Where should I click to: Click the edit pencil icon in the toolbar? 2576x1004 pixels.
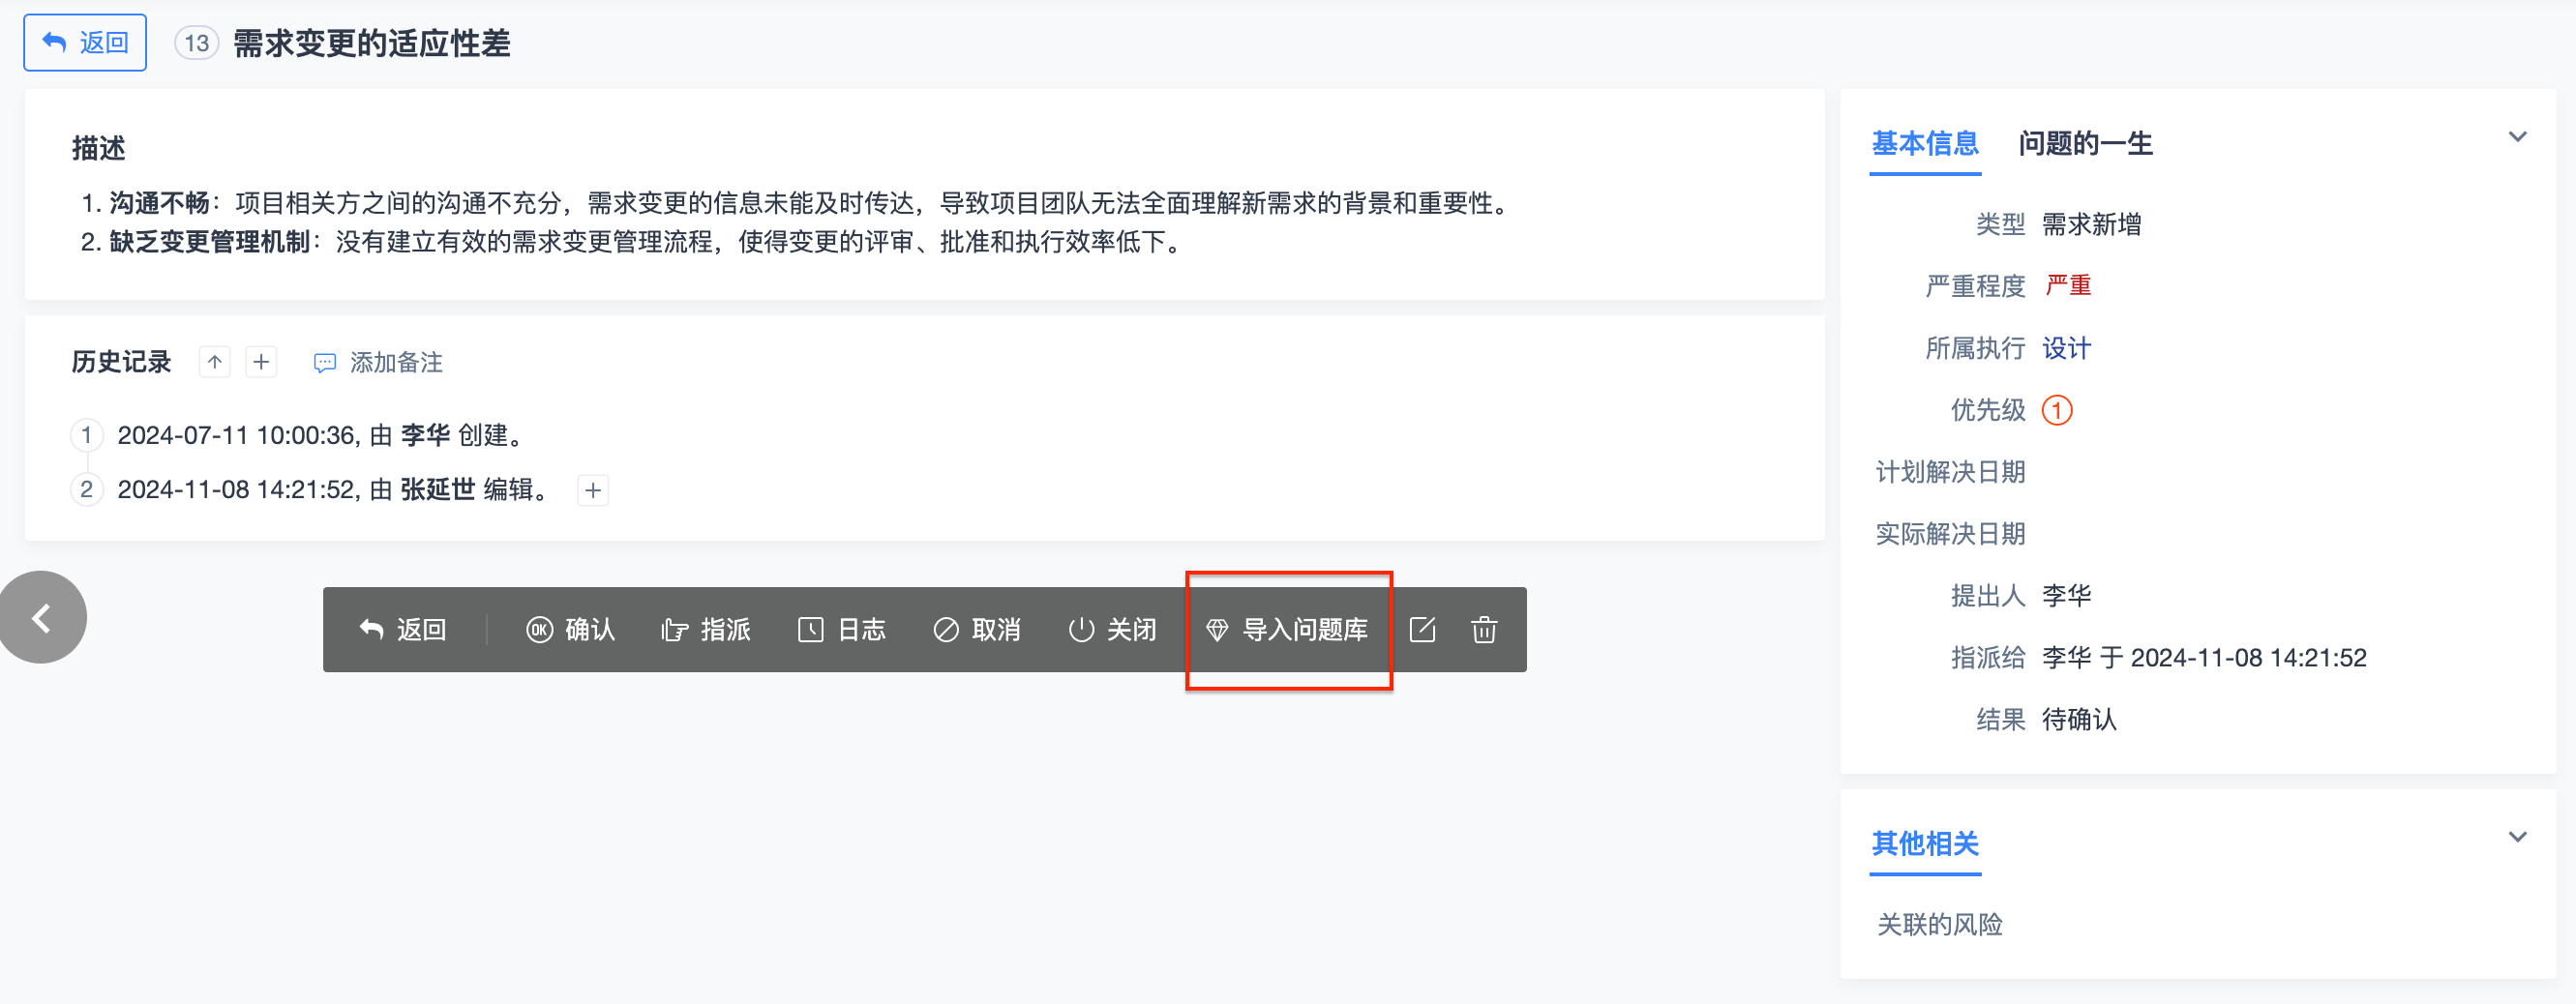[1422, 630]
